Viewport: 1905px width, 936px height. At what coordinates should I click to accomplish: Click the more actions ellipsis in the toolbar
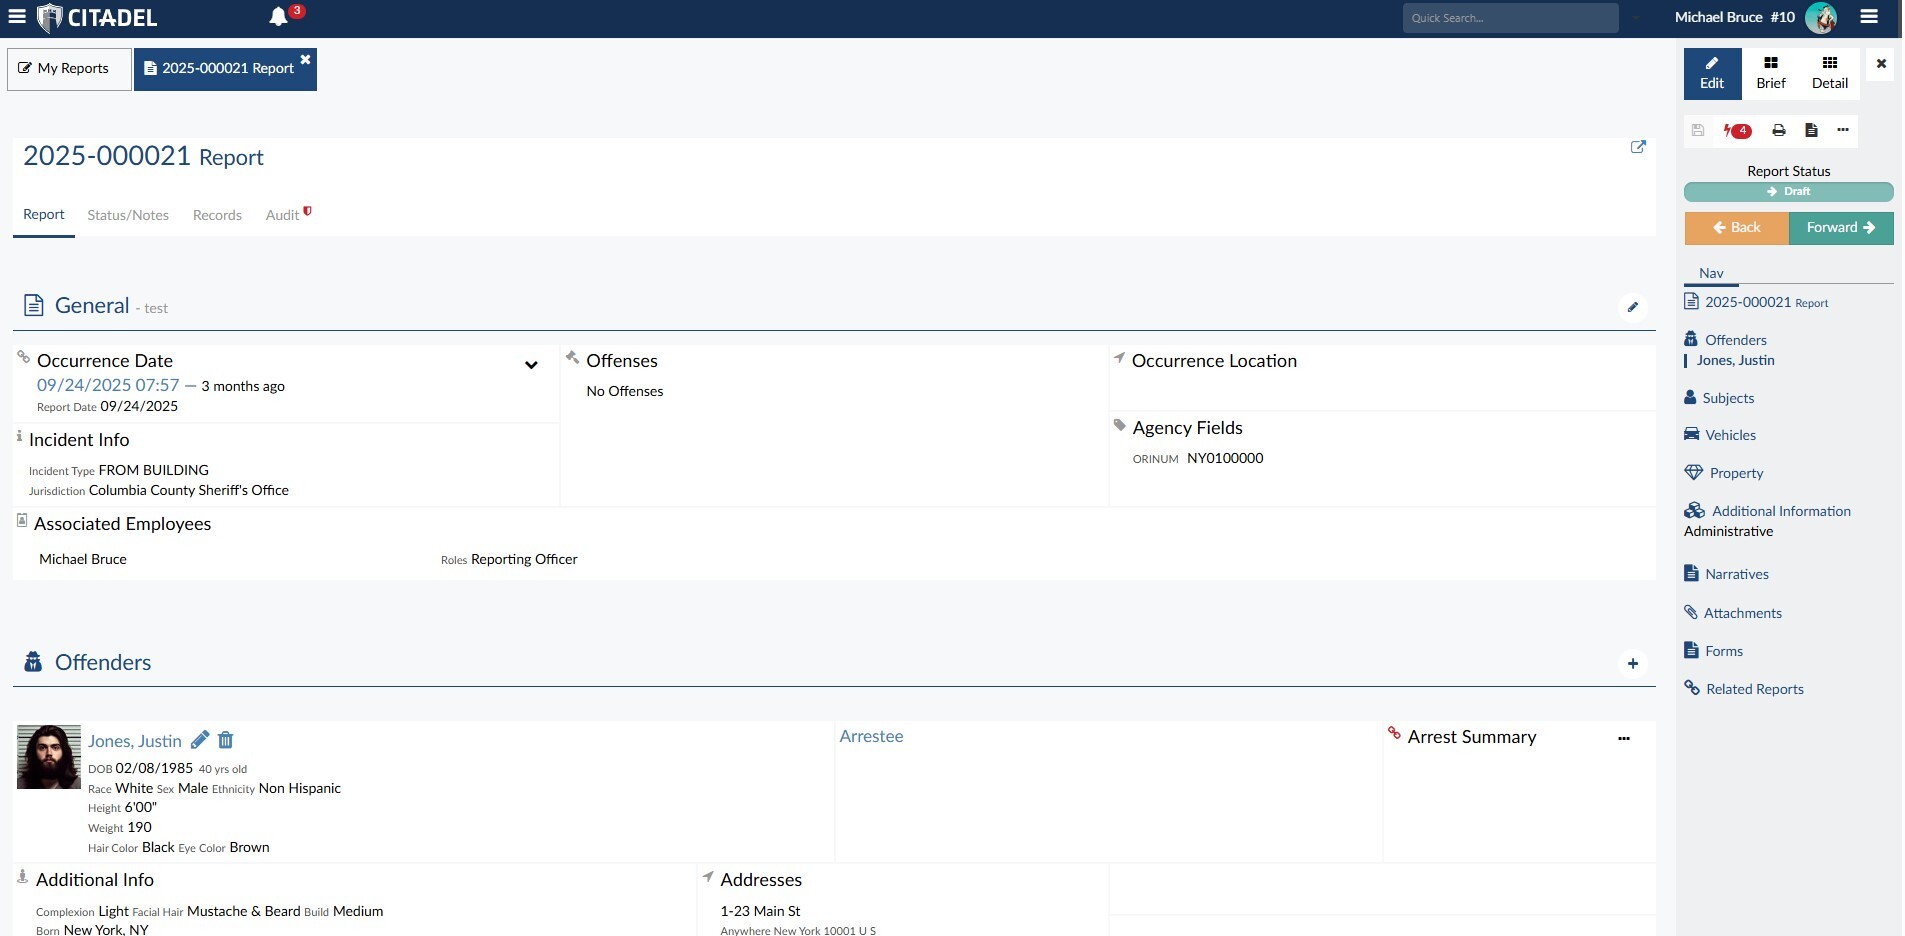1844,130
